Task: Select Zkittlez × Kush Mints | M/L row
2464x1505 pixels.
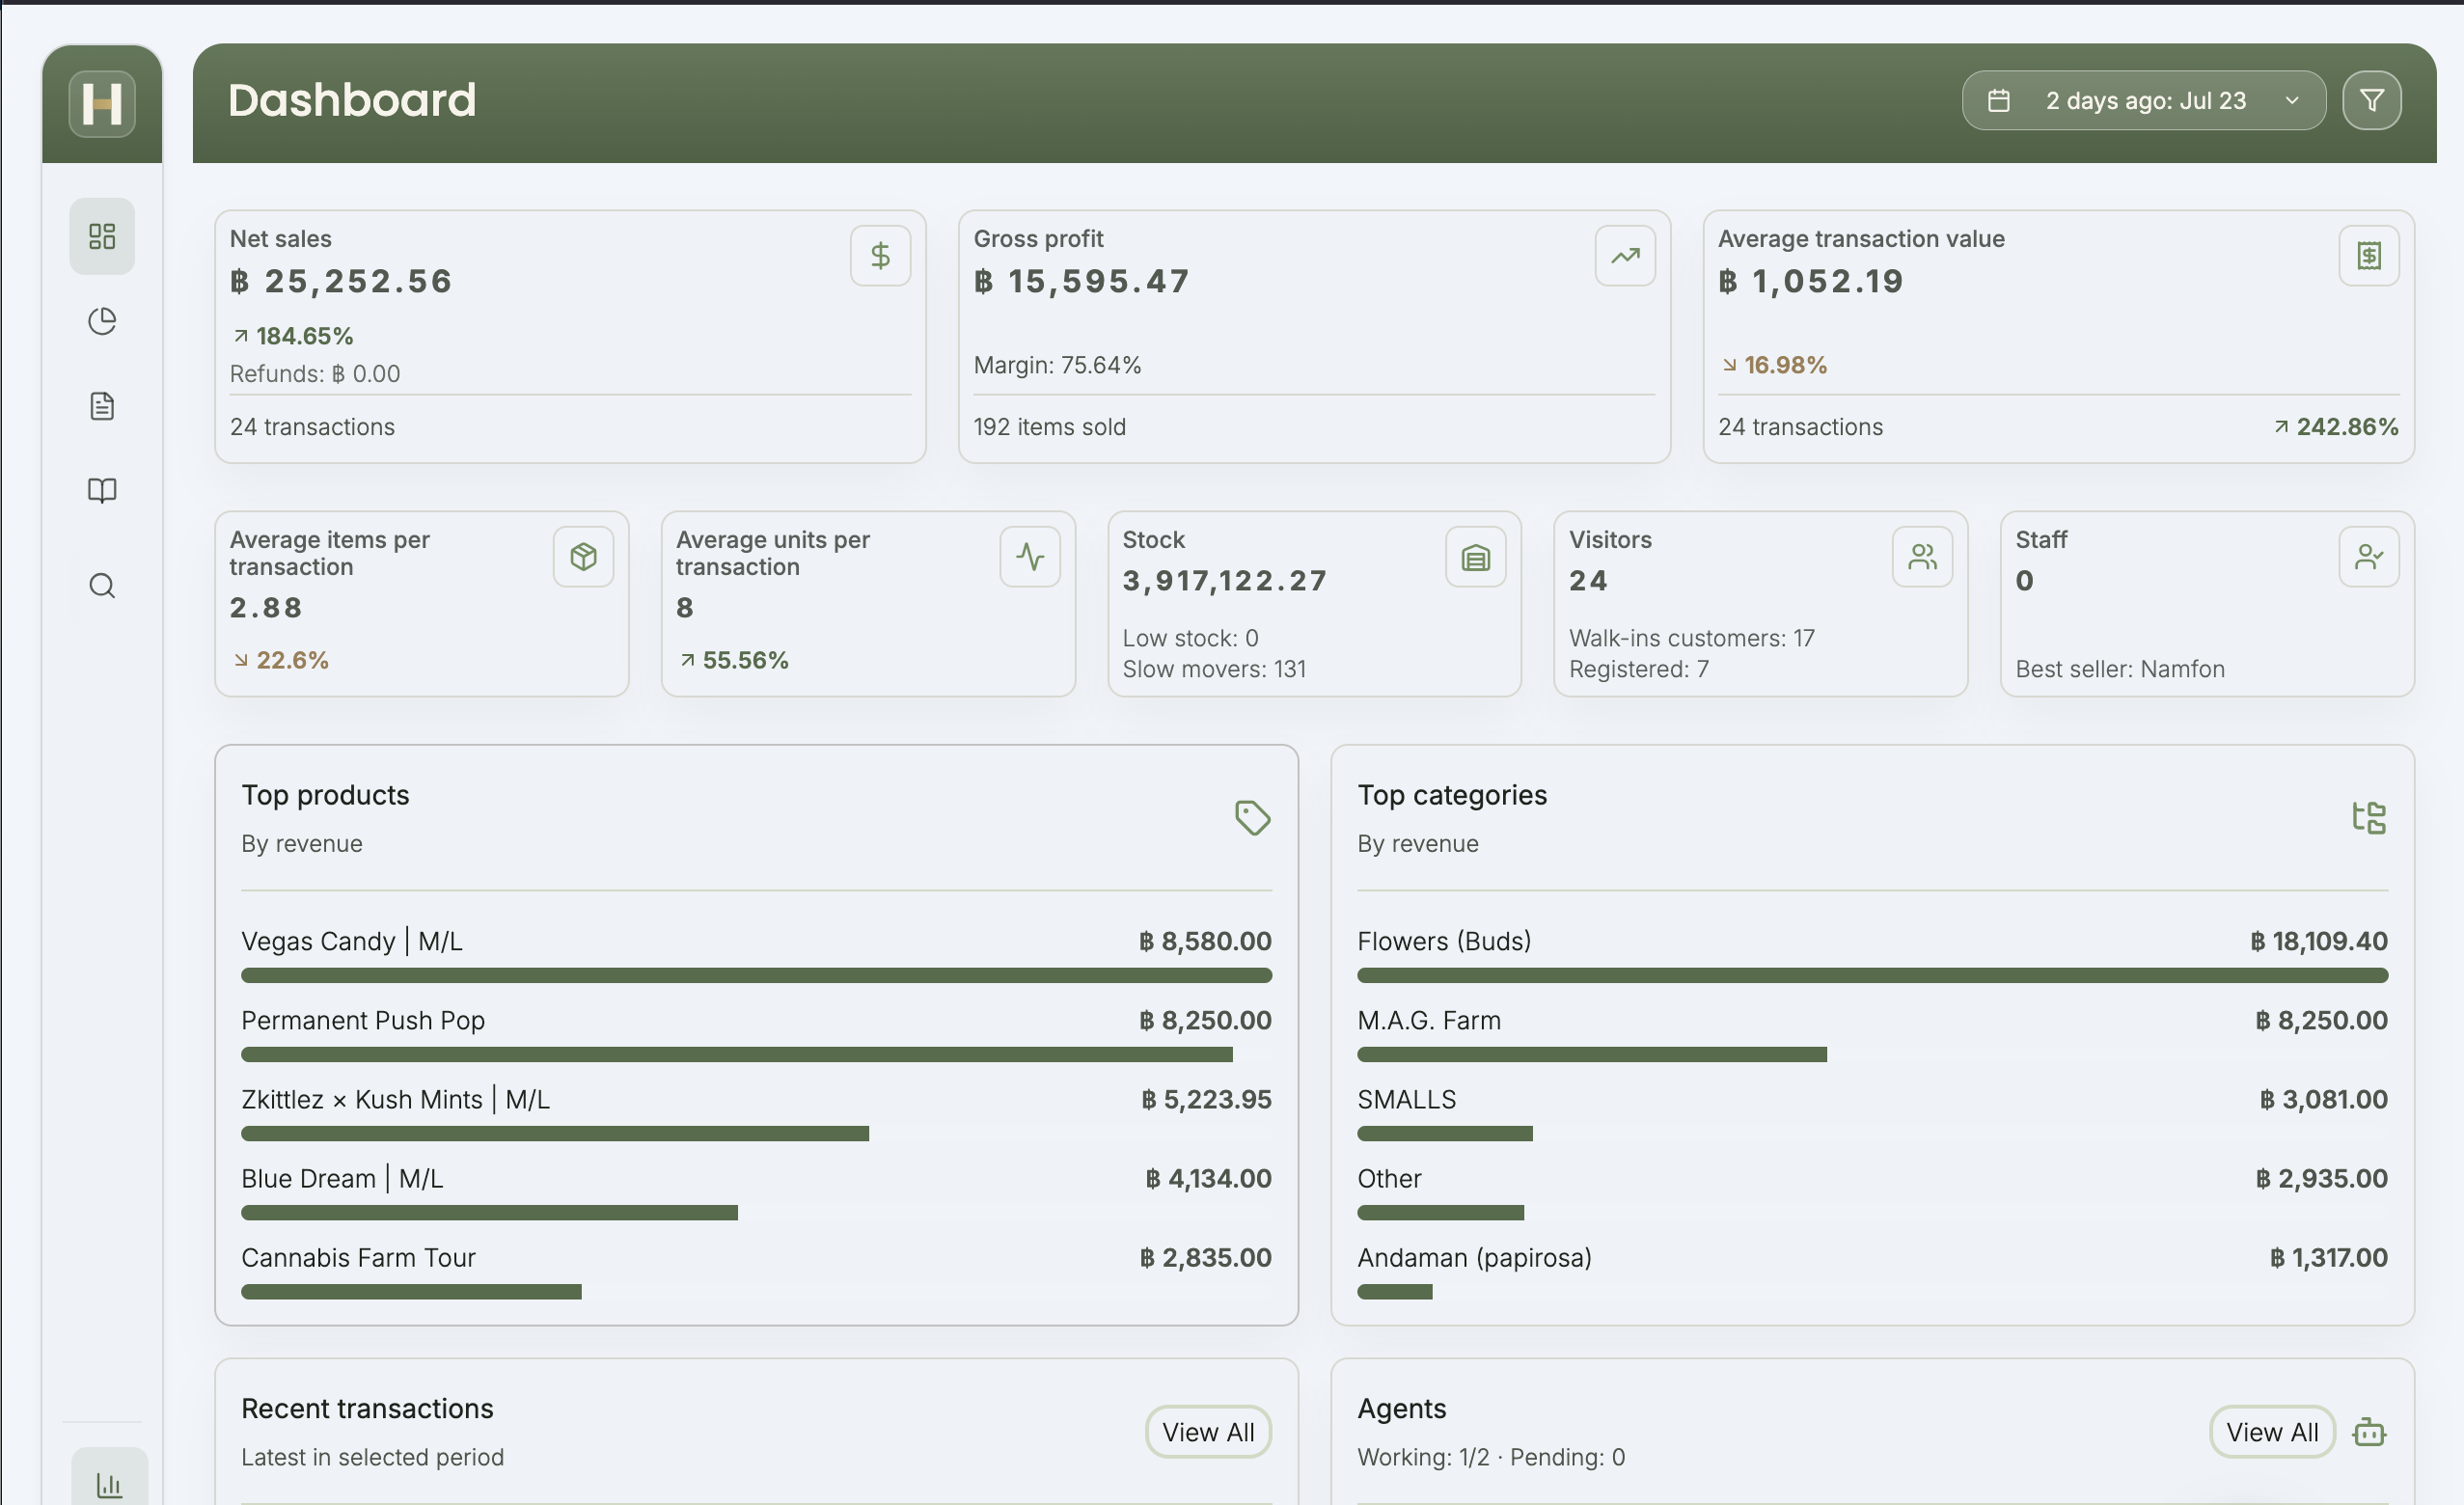Action: click(x=756, y=1113)
